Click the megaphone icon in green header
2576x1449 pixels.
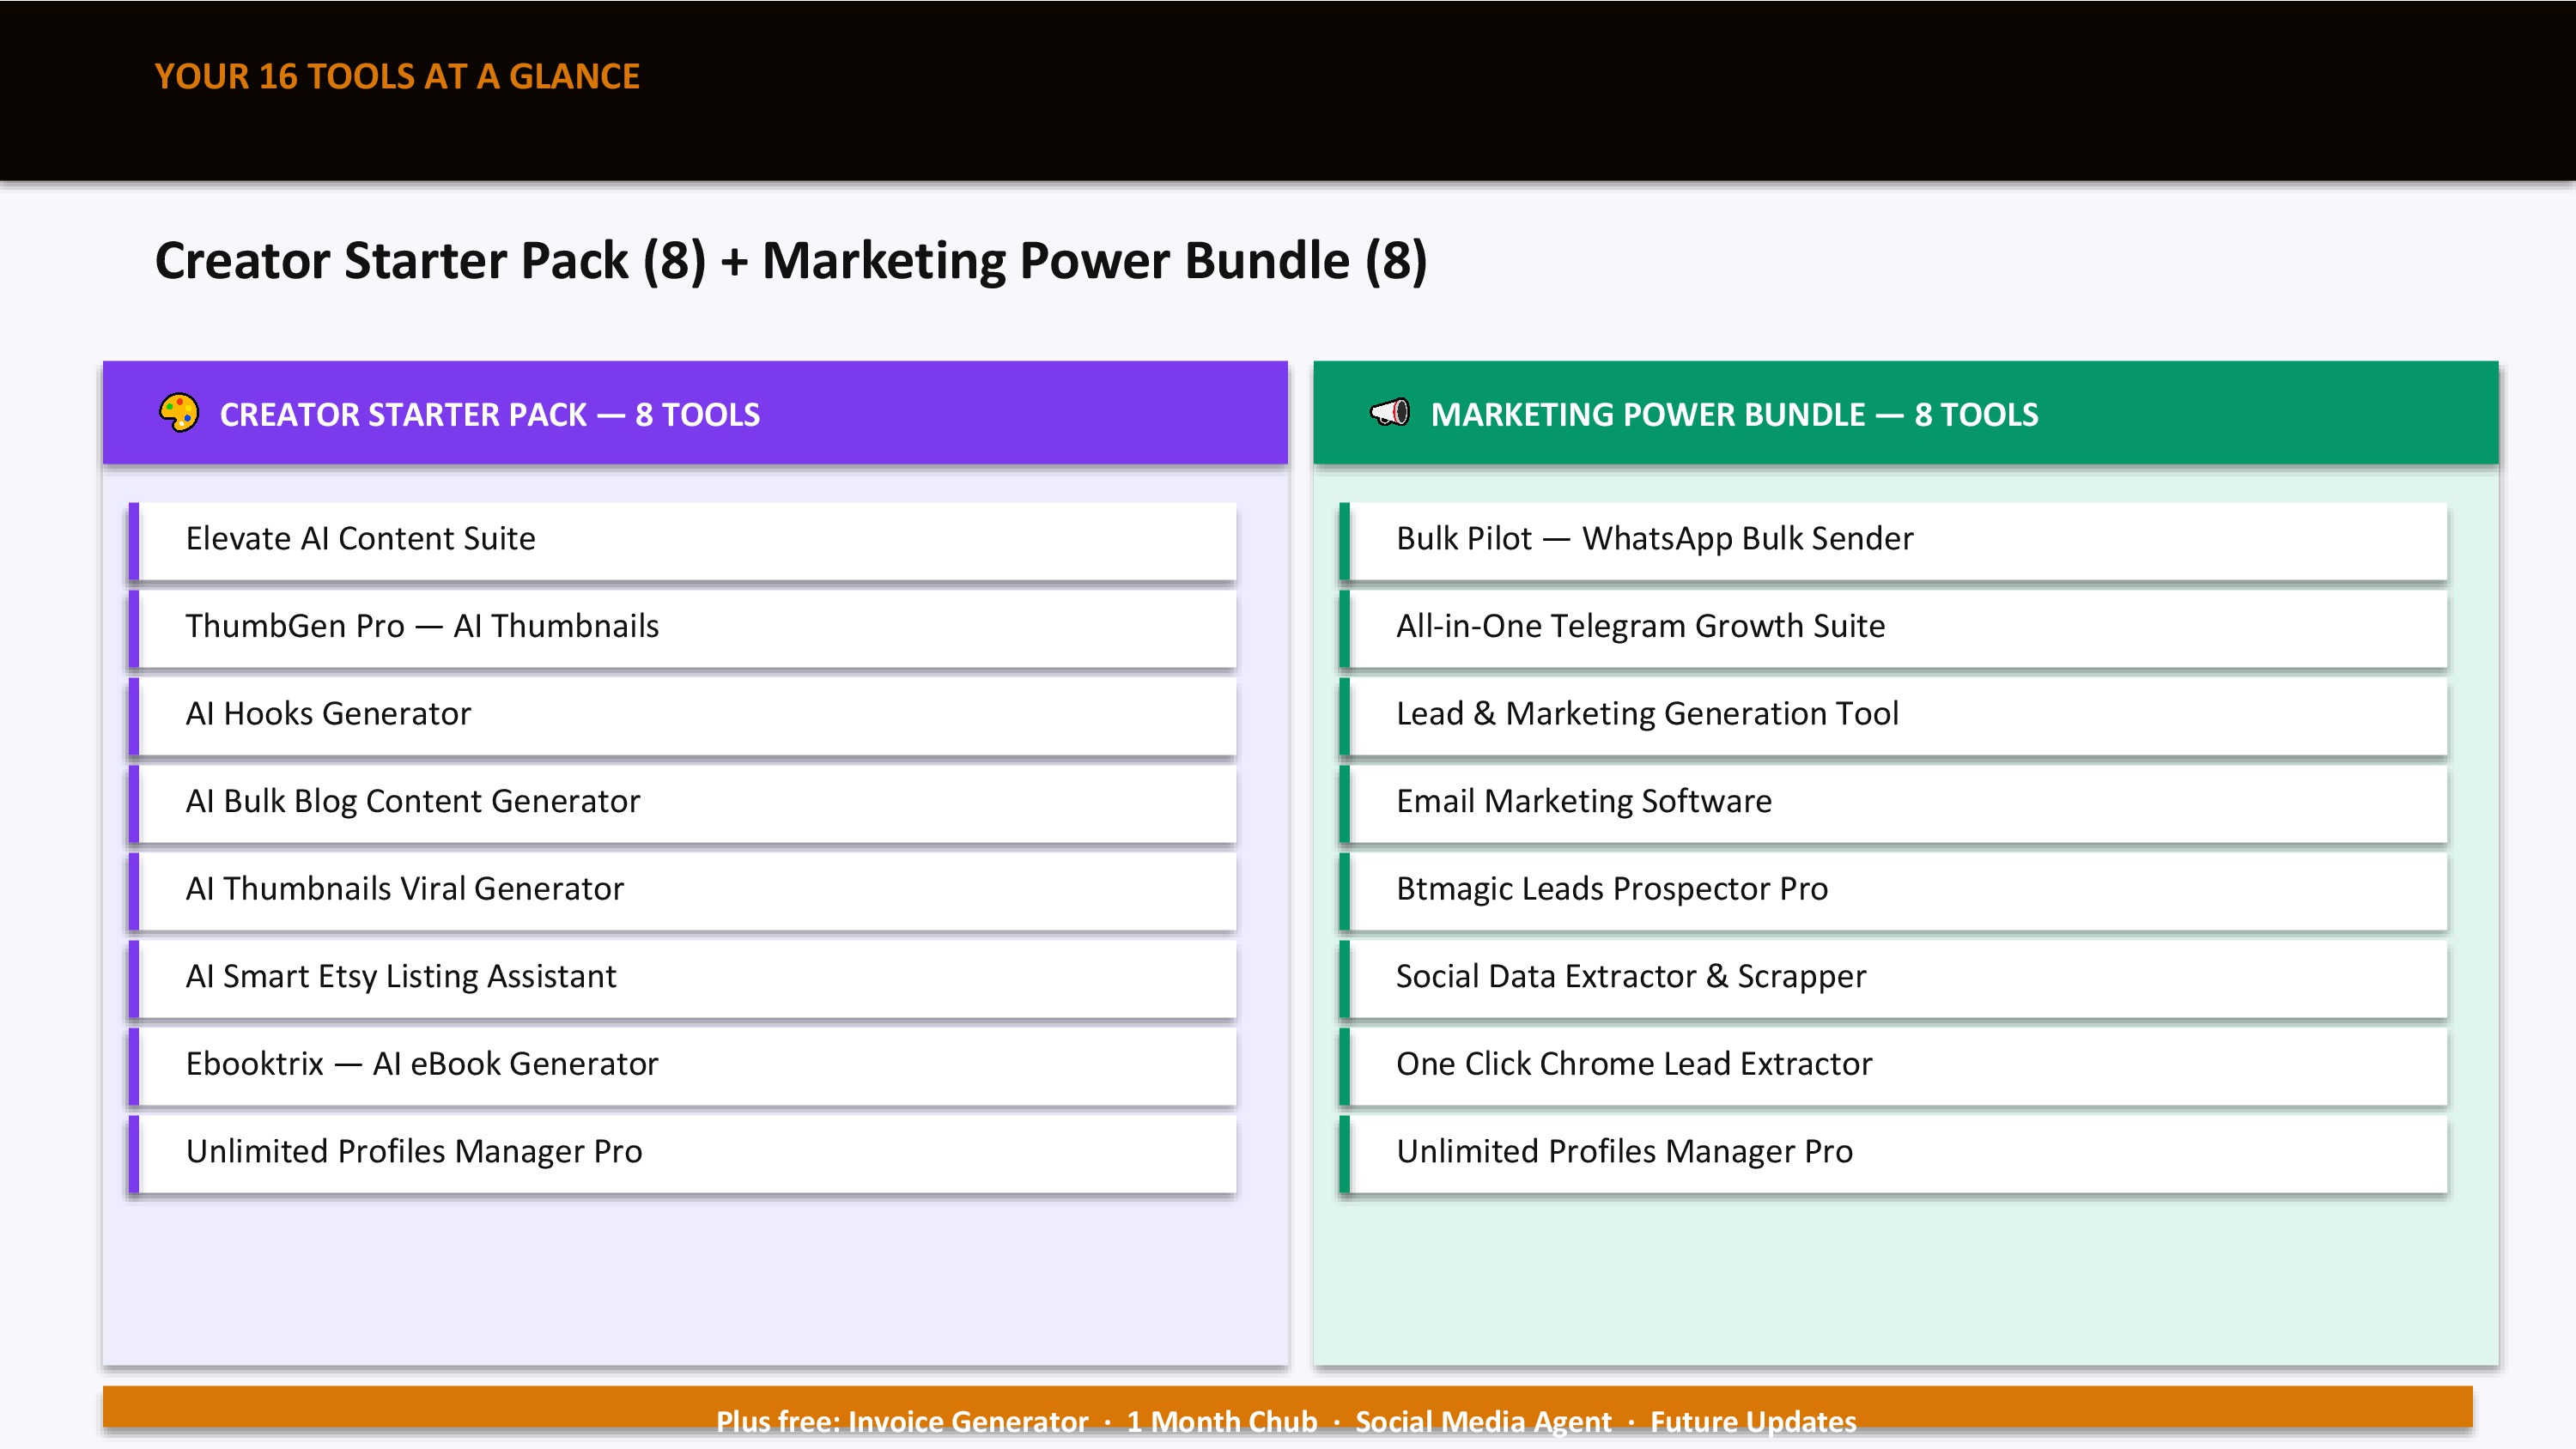(1390, 413)
